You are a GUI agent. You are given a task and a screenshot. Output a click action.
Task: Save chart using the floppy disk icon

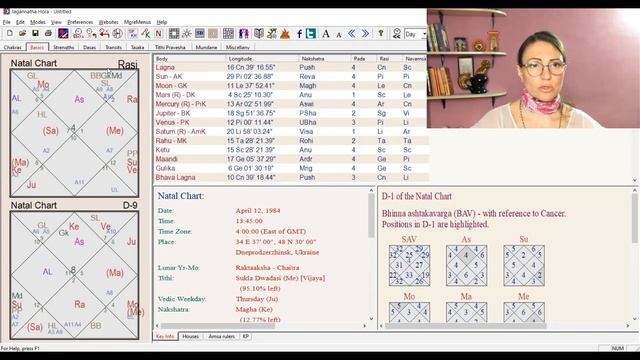pos(35,34)
